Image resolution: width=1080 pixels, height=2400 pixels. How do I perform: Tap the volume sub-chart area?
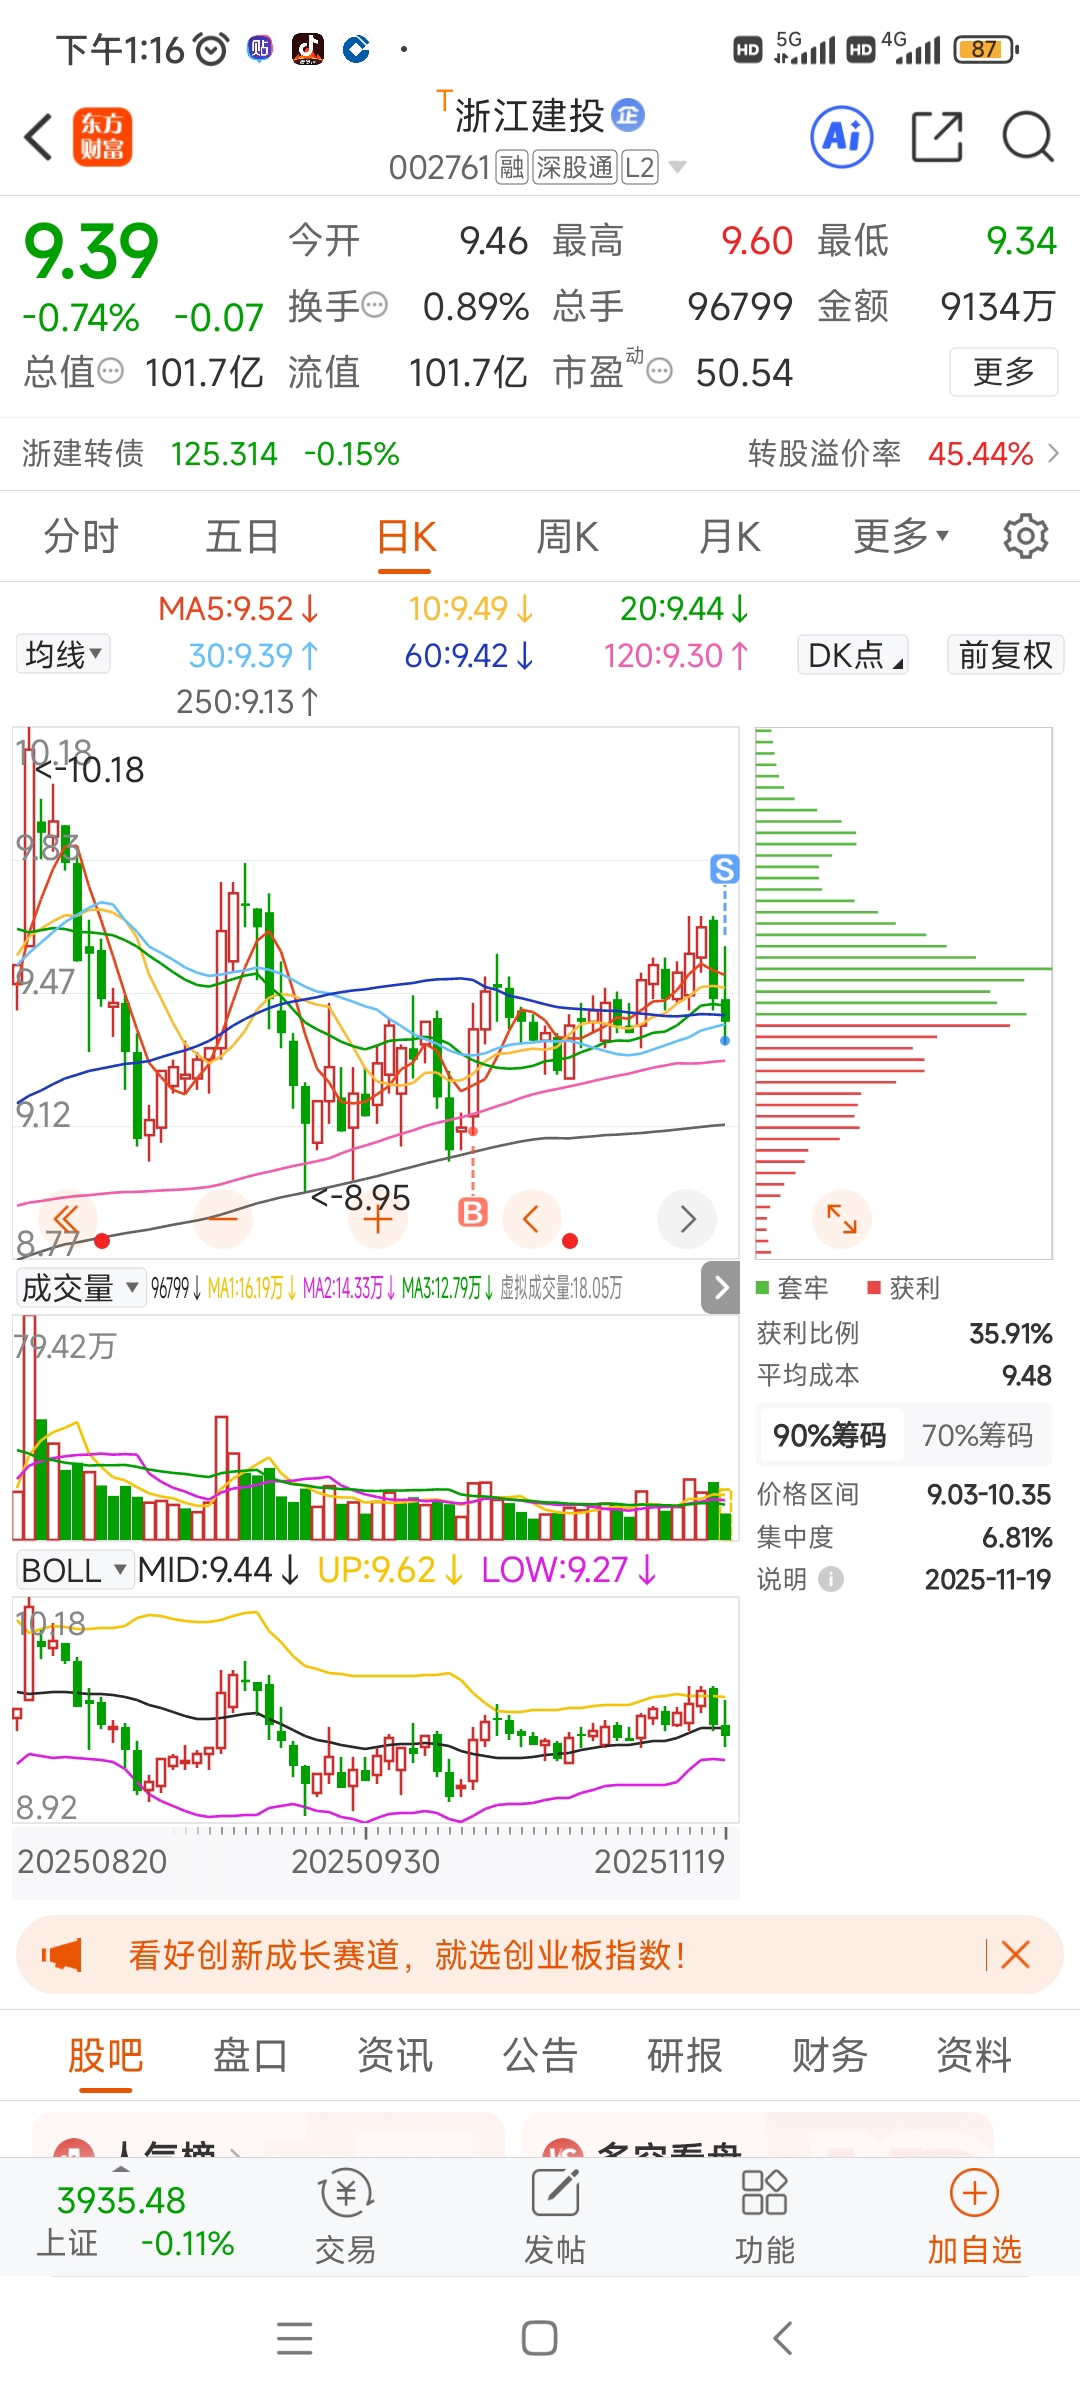[x=375, y=1428]
